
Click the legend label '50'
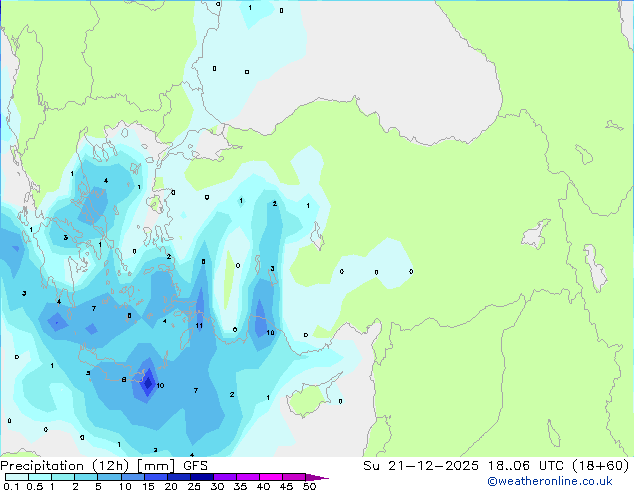pyautogui.click(x=309, y=486)
